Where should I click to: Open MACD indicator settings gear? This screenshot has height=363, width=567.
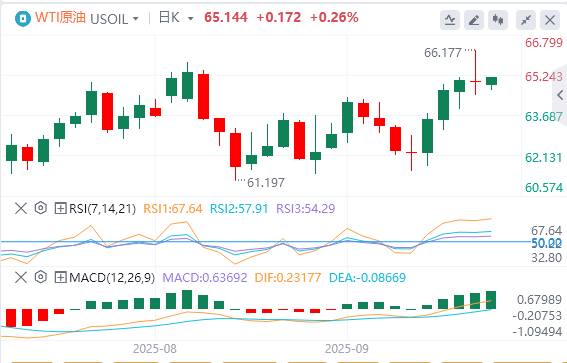[x=41, y=277]
